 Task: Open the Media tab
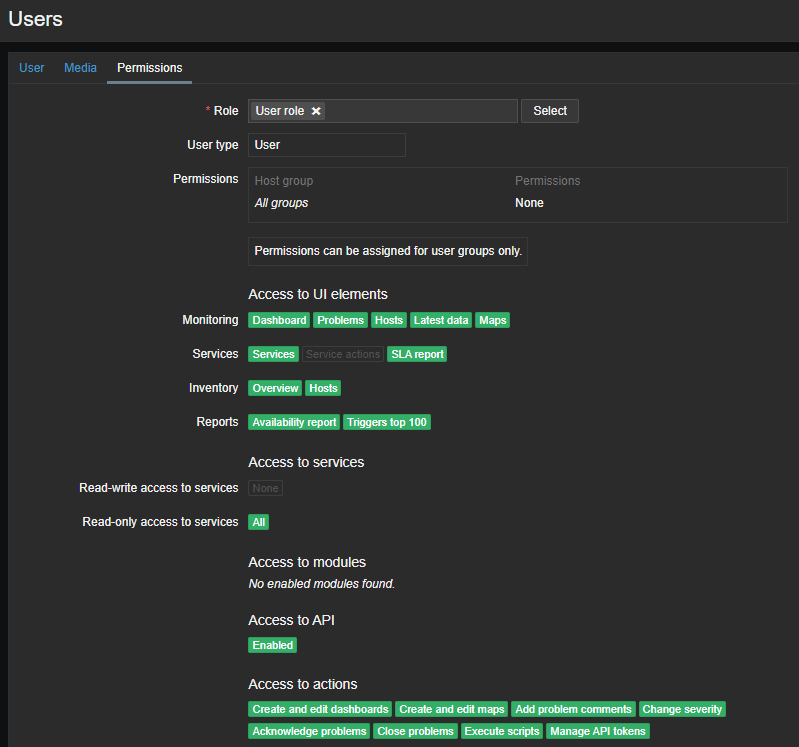coord(80,68)
